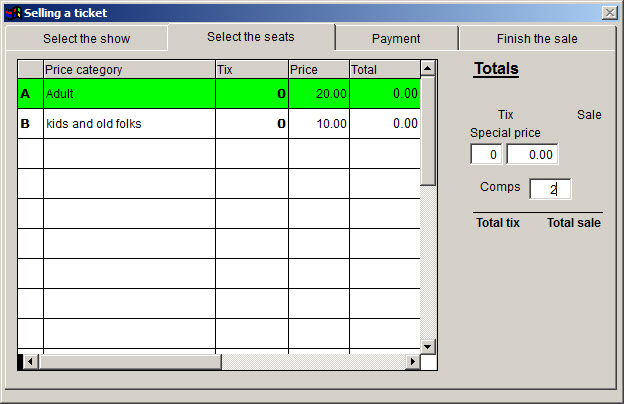The width and height of the screenshot is (624, 404).
Task: Select the Adult price category row
Action: pyautogui.click(x=129, y=94)
